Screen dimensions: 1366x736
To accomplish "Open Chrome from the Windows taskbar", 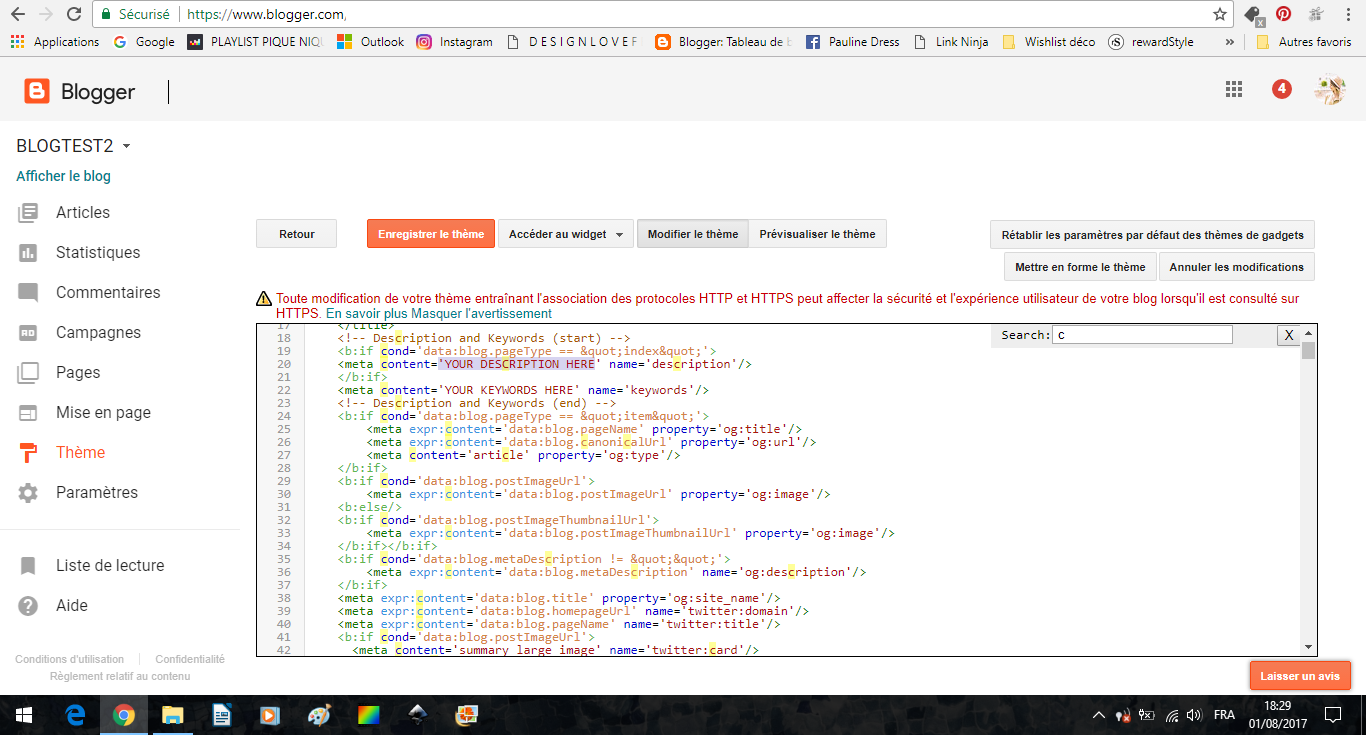I will point(124,715).
